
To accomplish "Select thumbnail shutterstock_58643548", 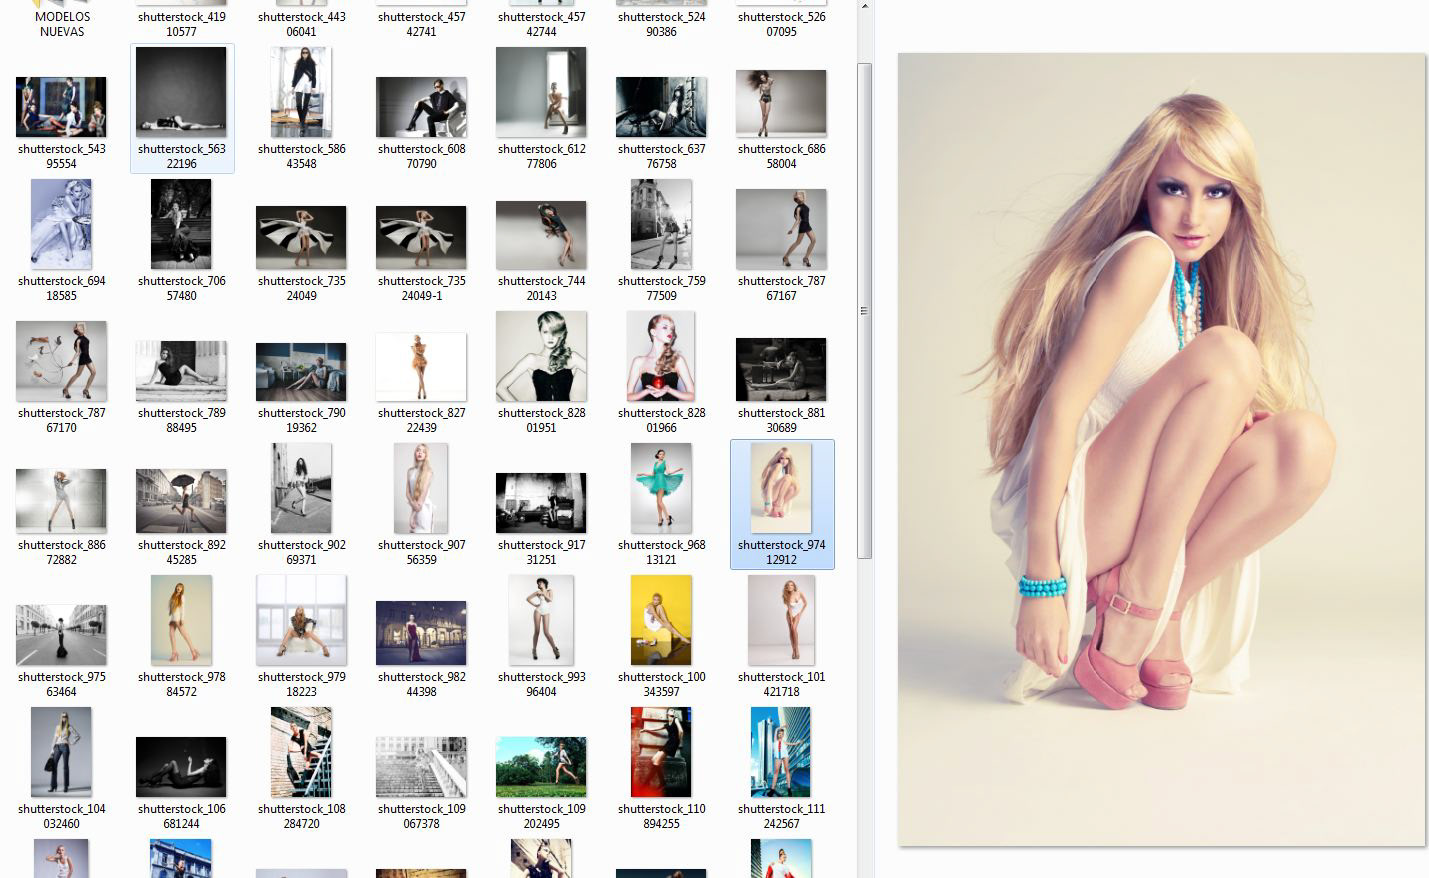I will (x=301, y=92).
